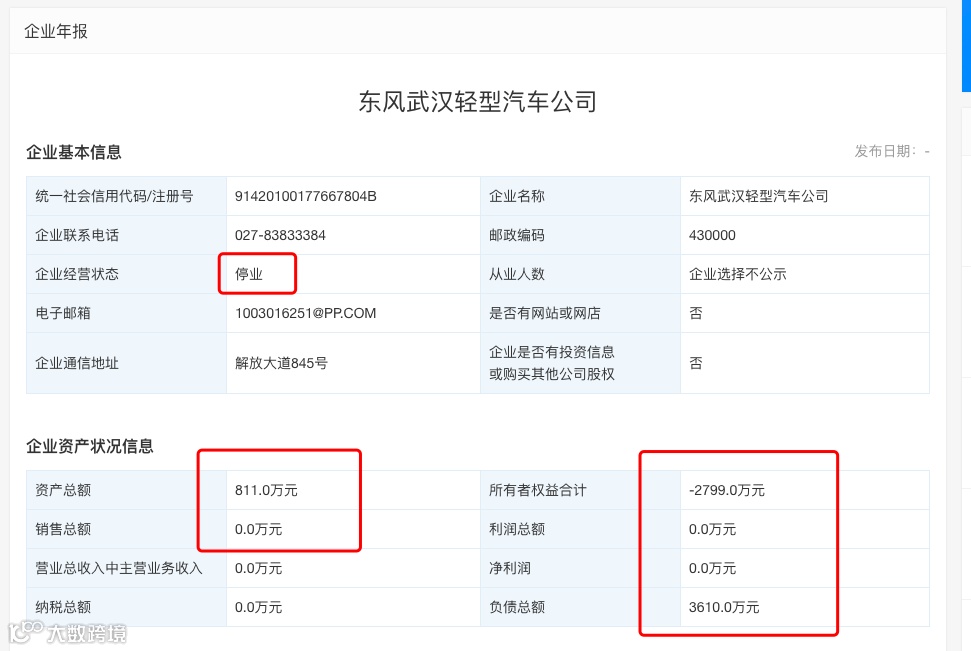
Task: Click the 销售总额 label cell
Action: click(x=126, y=530)
